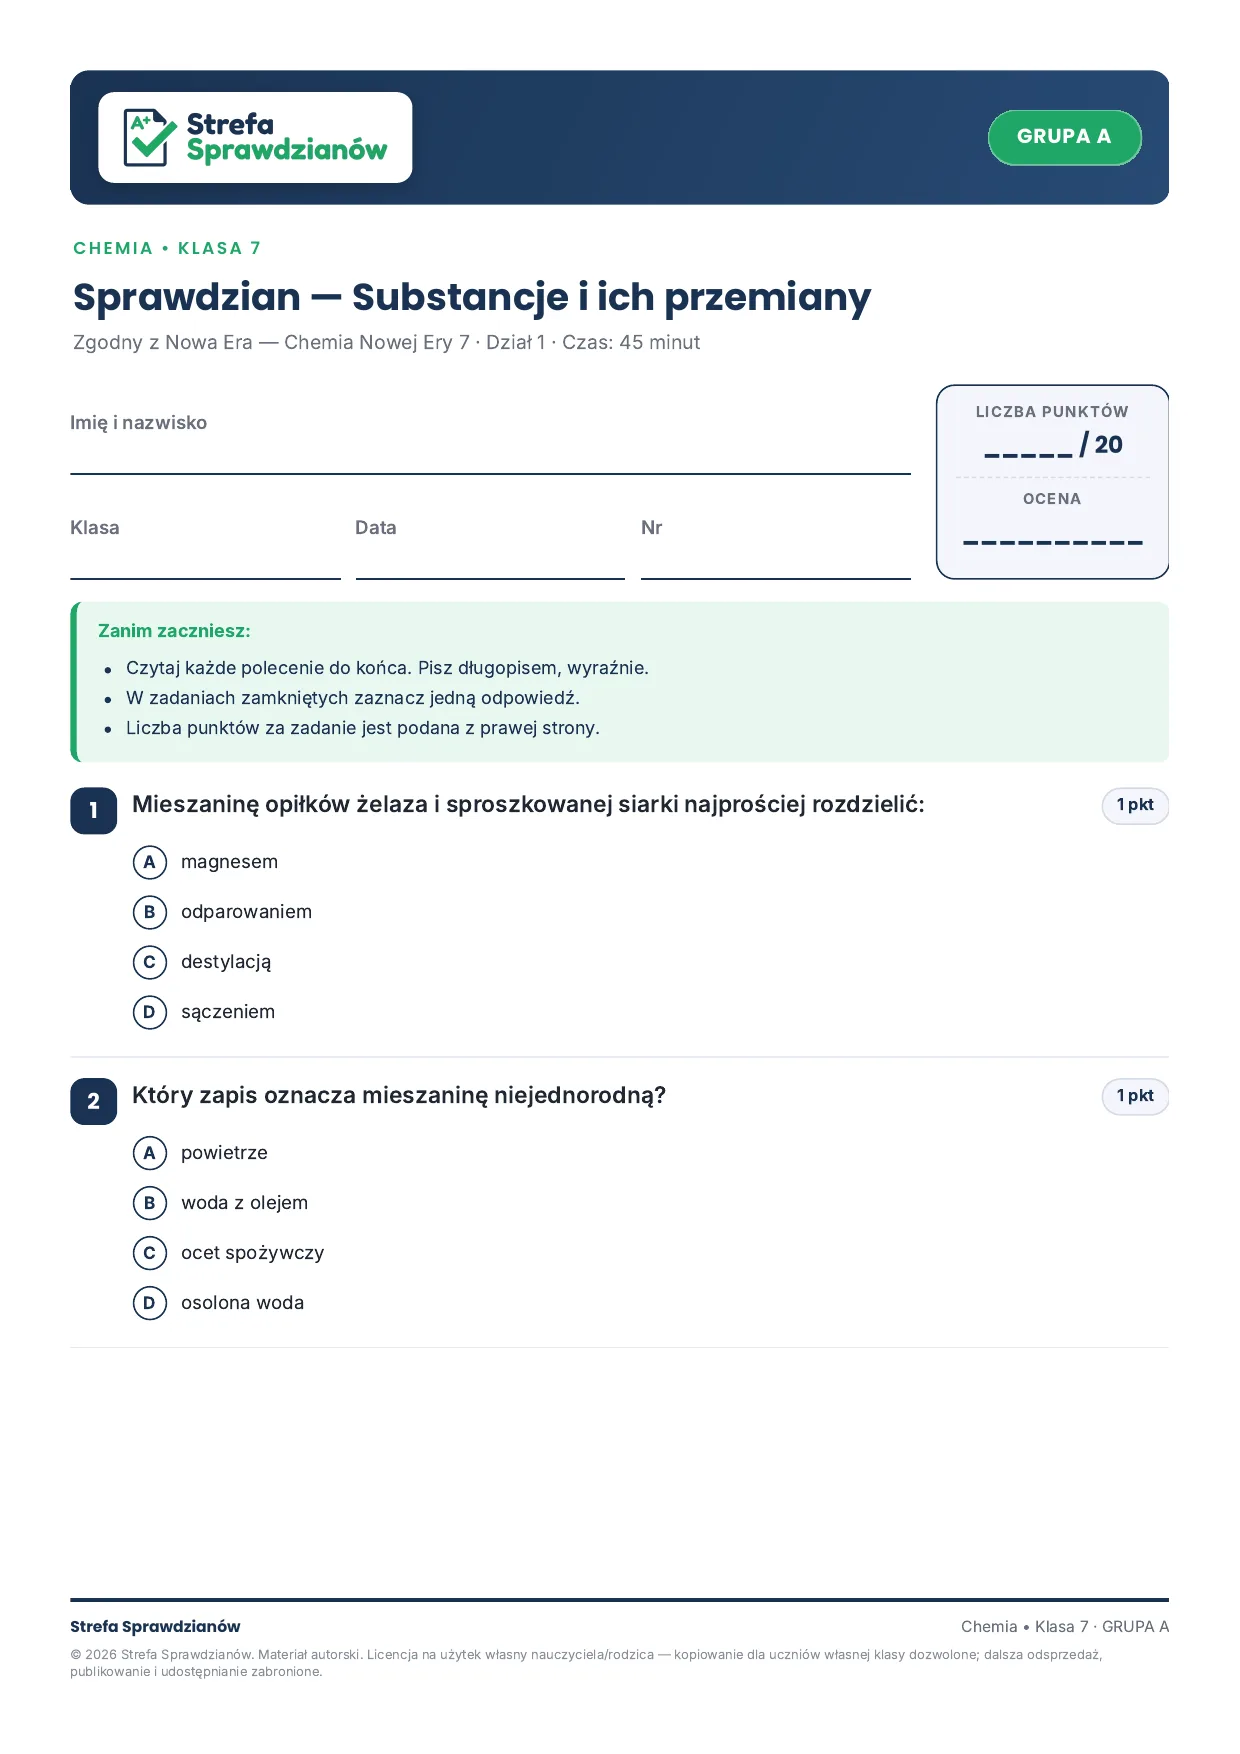Click the 1 pkt badge of question 1
1240x1754 pixels.
pyautogui.click(x=1135, y=806)
